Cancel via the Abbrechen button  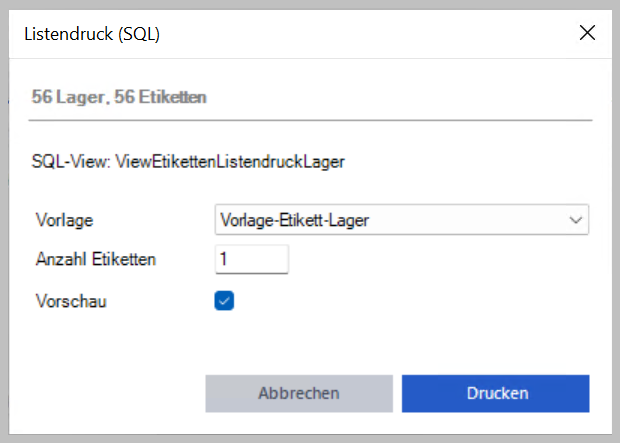click(x=299, y=394)
